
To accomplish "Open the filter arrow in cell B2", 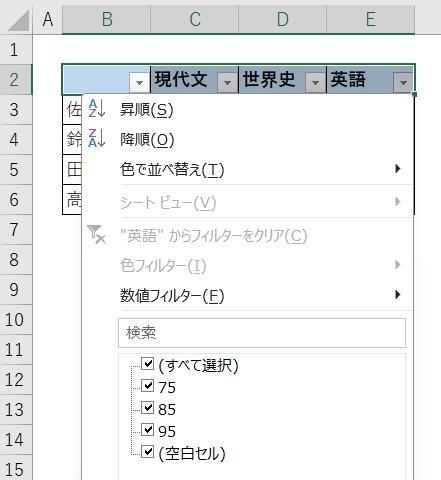I will tap(139, 82).
